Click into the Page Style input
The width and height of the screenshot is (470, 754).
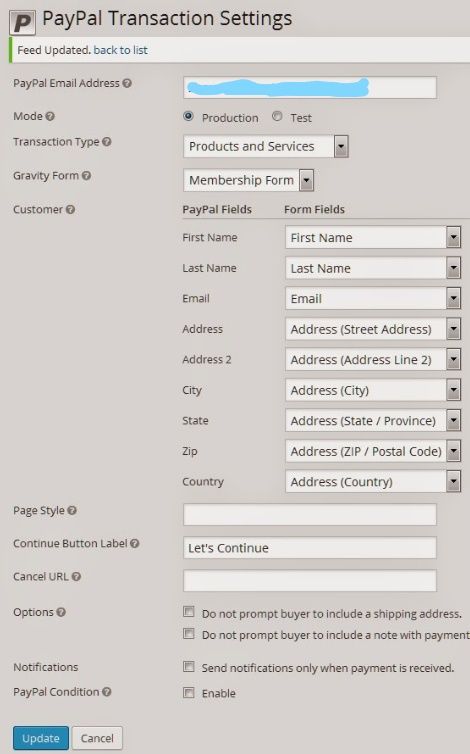point(310,515)
